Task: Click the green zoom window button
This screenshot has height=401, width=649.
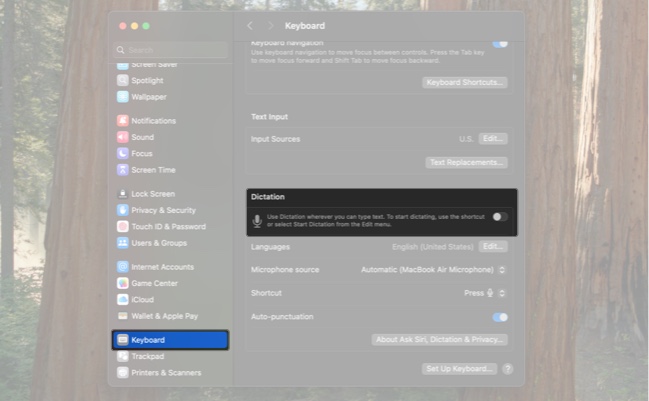Action: coord(146,26)
